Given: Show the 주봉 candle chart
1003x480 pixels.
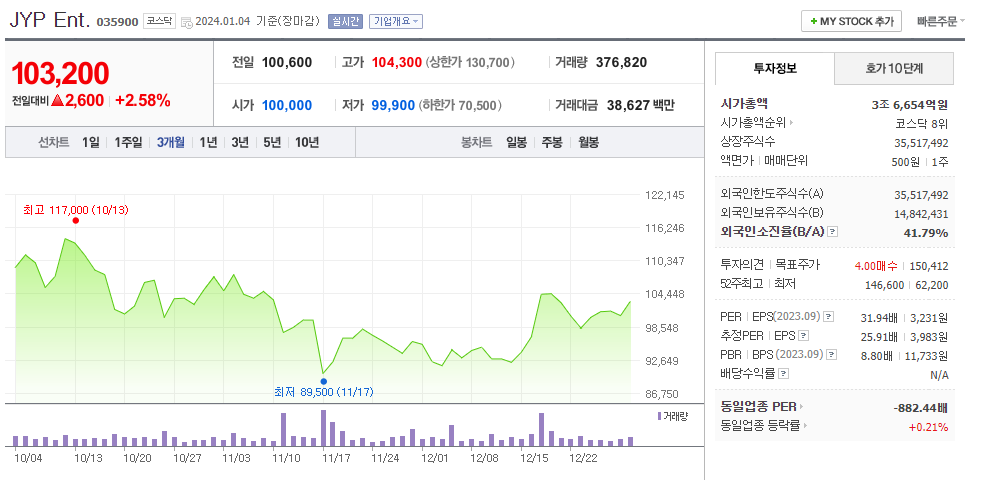Looking at the screenshot, I should click(x=552, y=142).
